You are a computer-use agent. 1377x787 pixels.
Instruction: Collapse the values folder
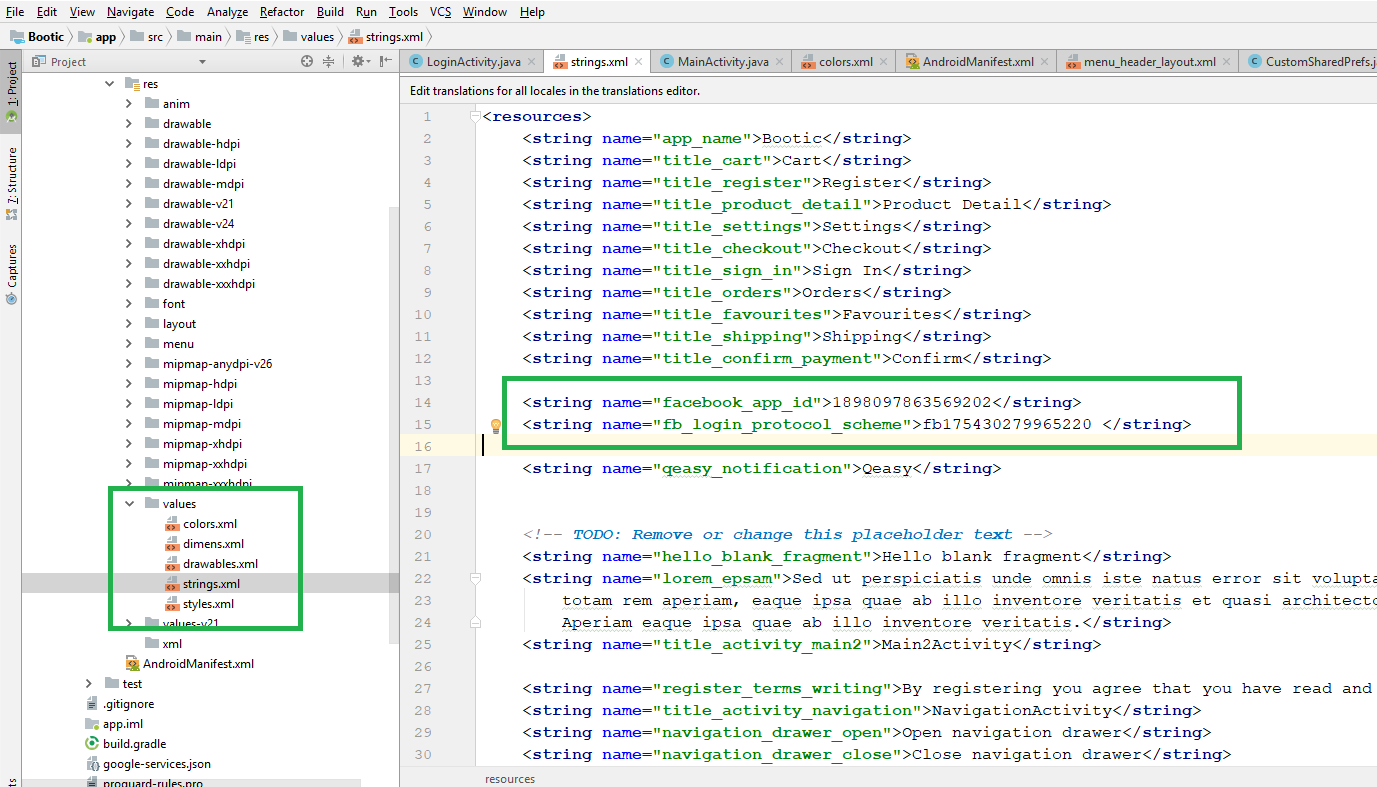[x=129, y=504]
